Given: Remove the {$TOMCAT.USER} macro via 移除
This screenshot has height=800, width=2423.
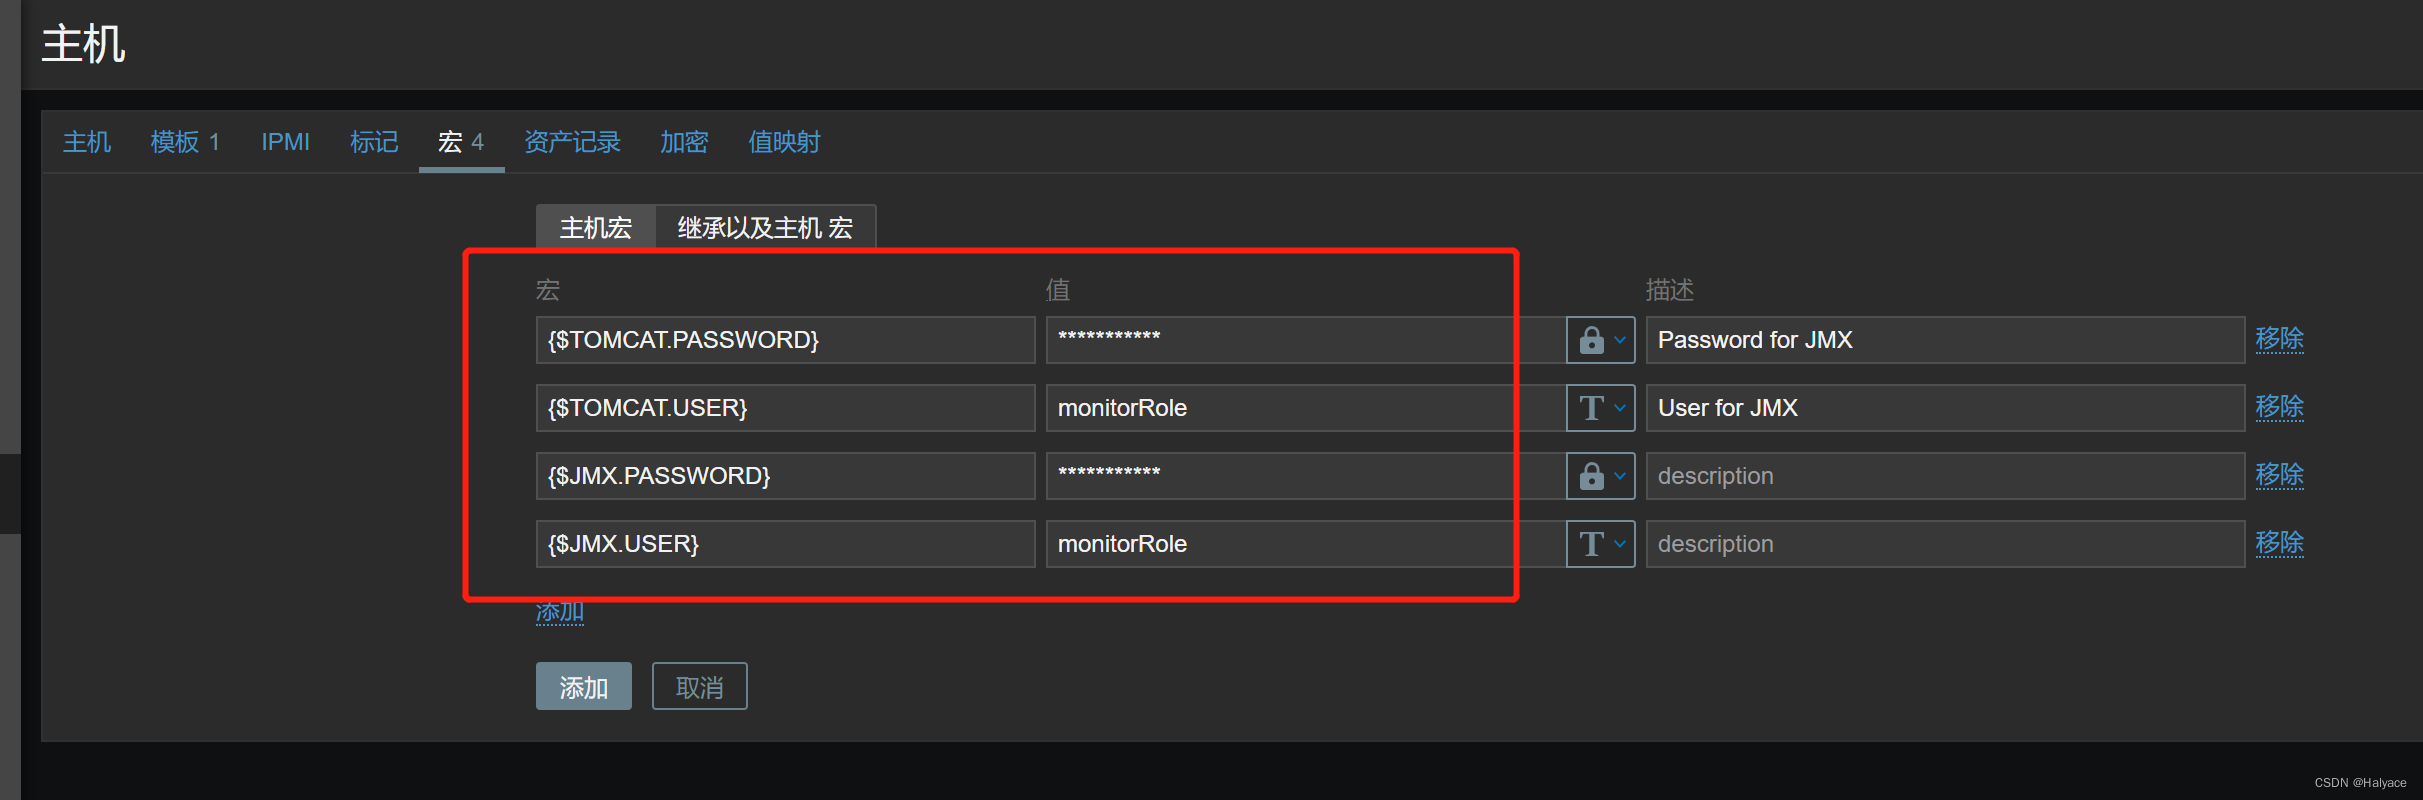Looking at the screenshot, I should tap(2279, 407).
